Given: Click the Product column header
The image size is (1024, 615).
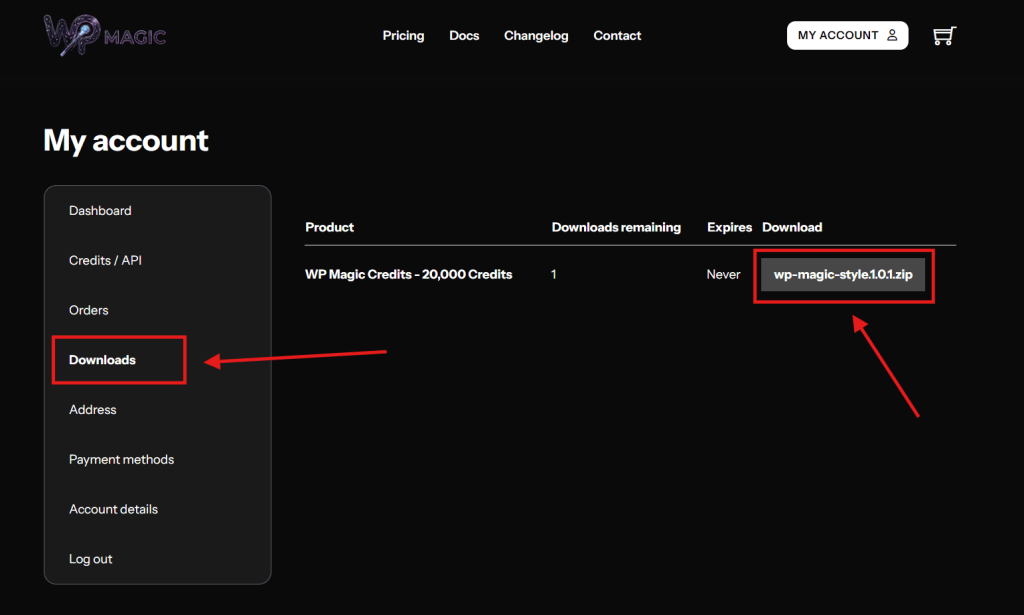Looking at the screenshot, I should click(329, 228).
